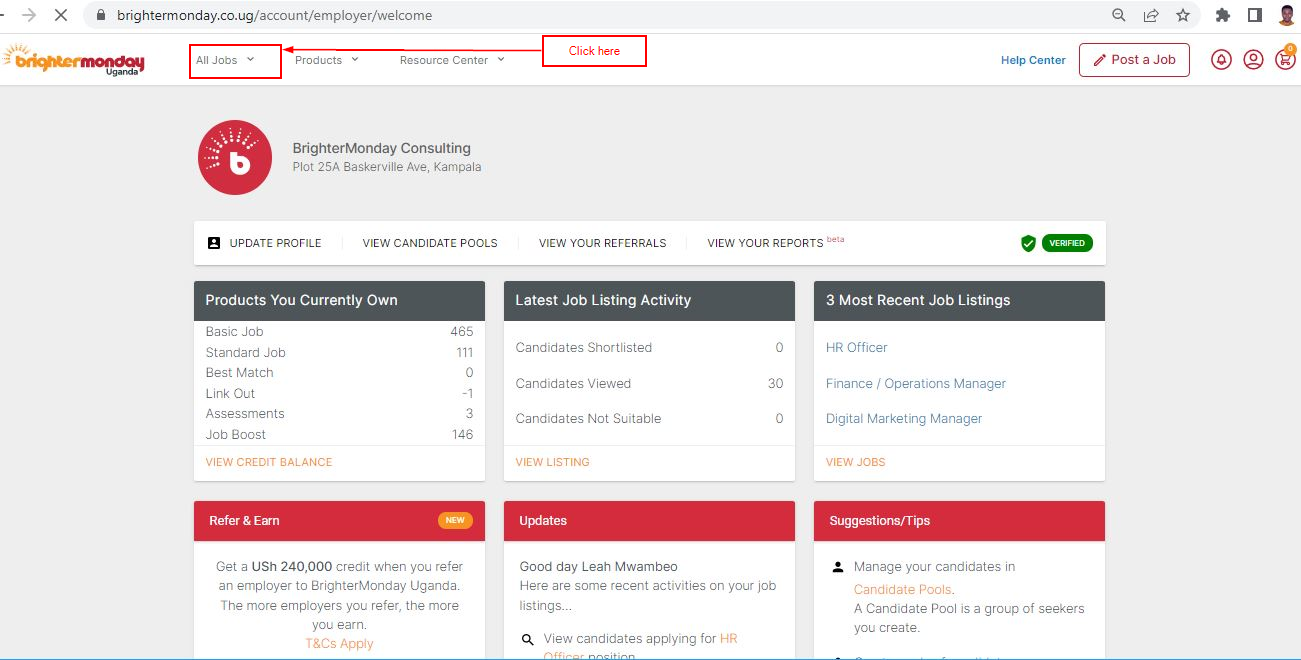Click the BrighterMonday Uganda logo
This screenshot has width=1301, height=660.
pyautogui.click(x=75, y=59)
